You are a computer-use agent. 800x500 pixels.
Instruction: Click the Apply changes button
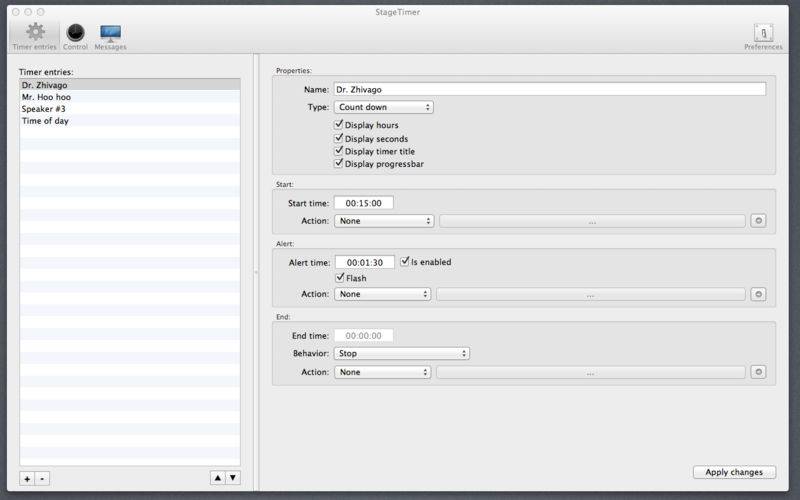734,472
